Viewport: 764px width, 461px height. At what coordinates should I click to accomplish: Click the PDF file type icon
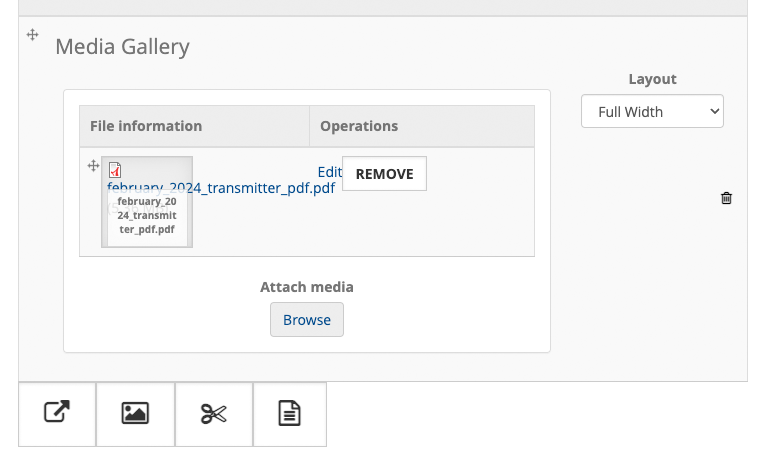[x=115, y=170]
